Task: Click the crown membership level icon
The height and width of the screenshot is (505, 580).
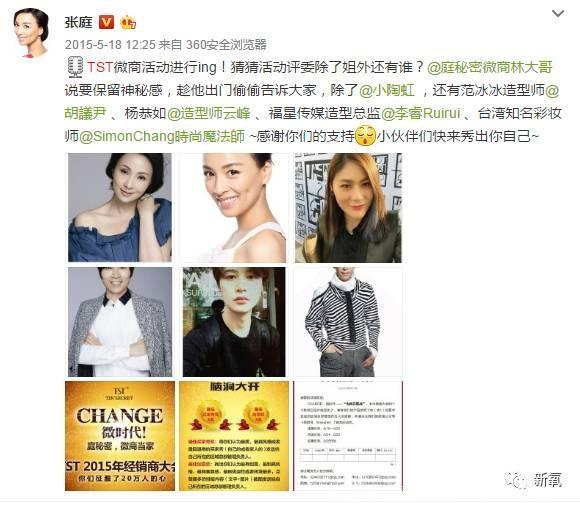Action: click(x=128, y=23)
